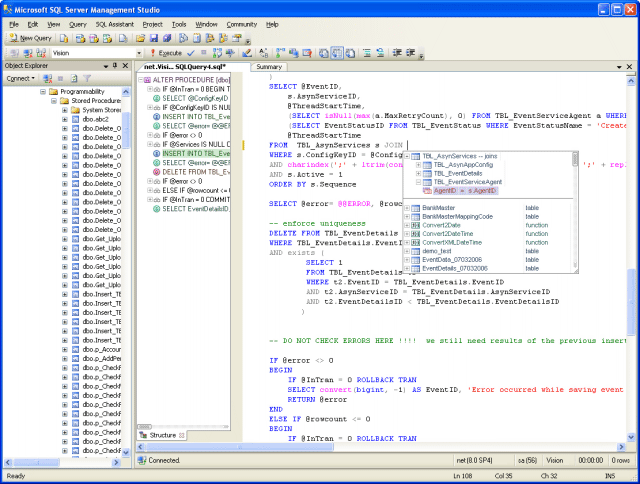This screenshot has width=640, height=484.
Task: Collapse the Programmability folder node
Action: click(x=43, y=91)
